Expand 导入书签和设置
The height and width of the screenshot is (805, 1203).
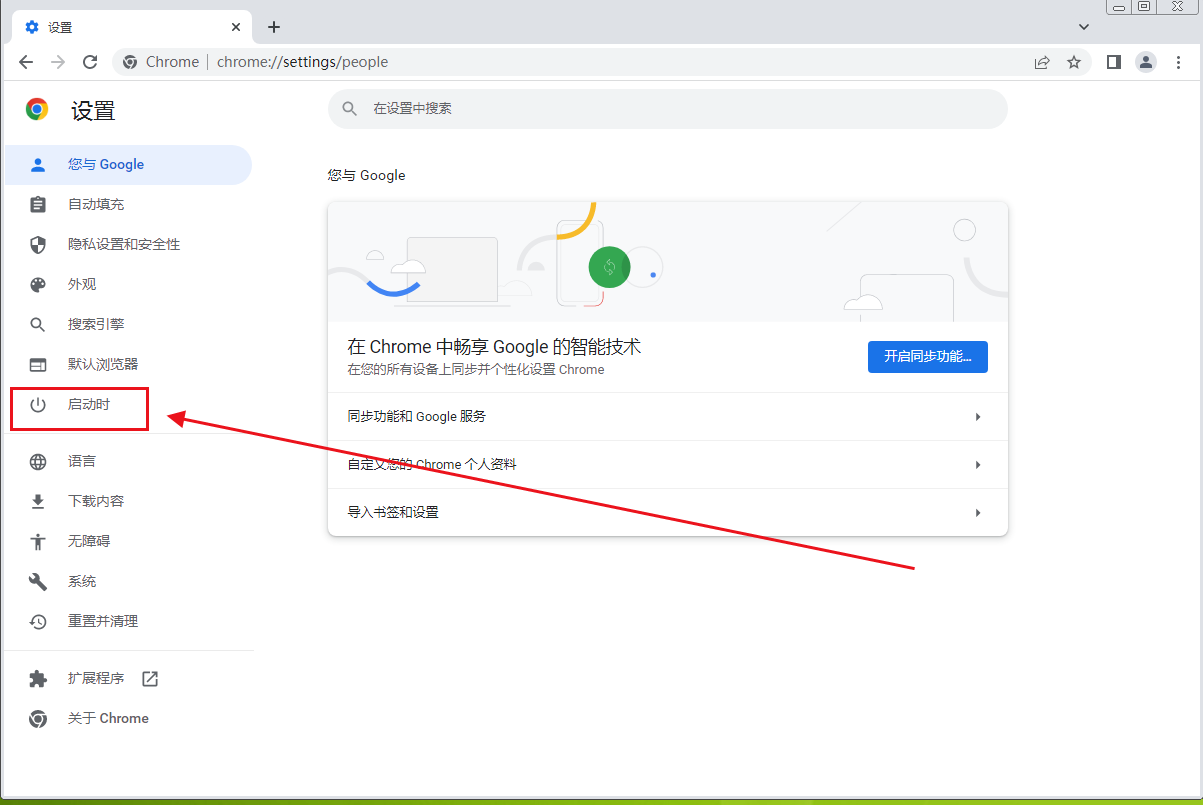tap(667, 512)
